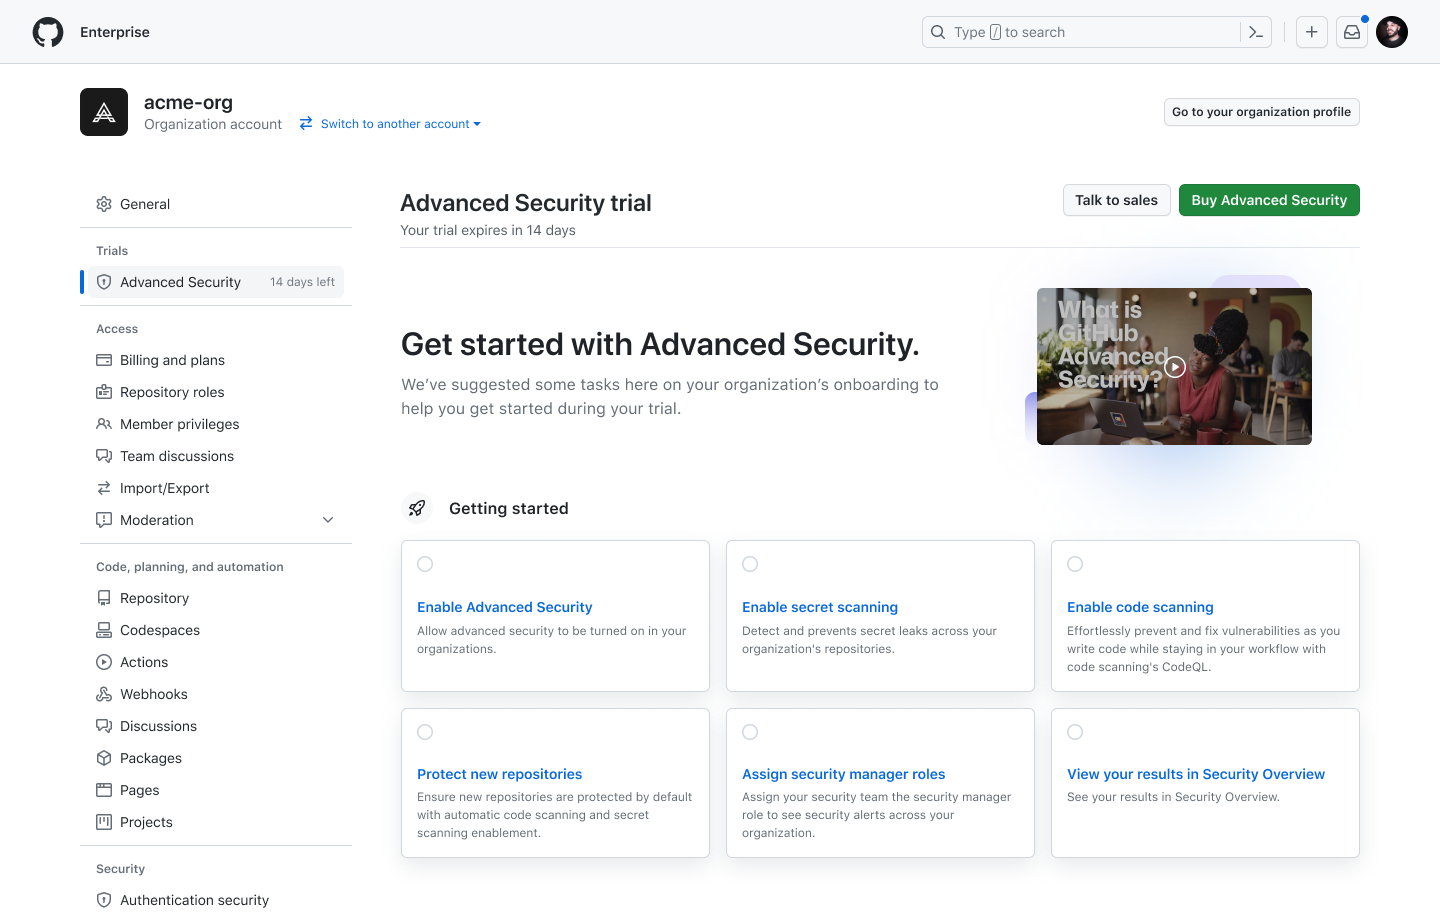Open the Enable code scanning link

click(1140, 607)
